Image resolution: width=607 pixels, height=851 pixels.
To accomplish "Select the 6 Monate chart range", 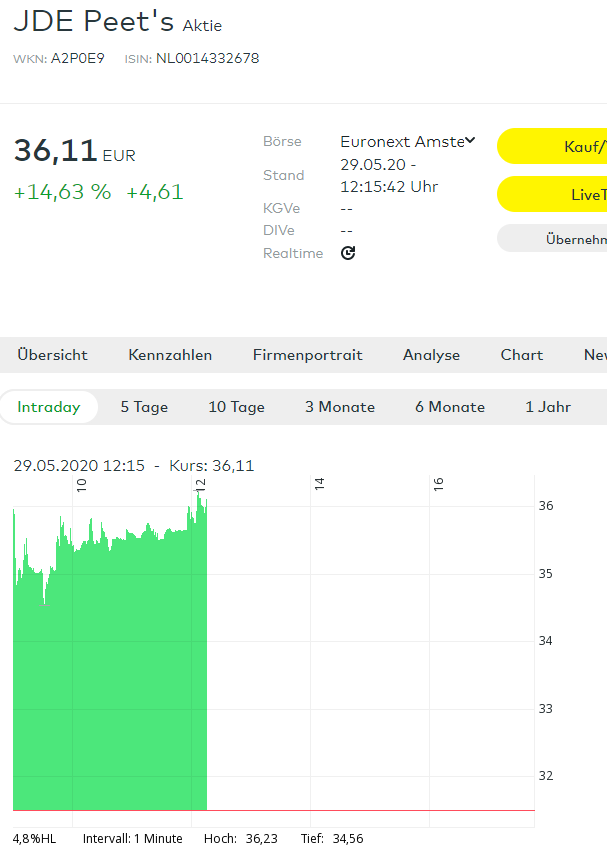I will click(450, 407).
